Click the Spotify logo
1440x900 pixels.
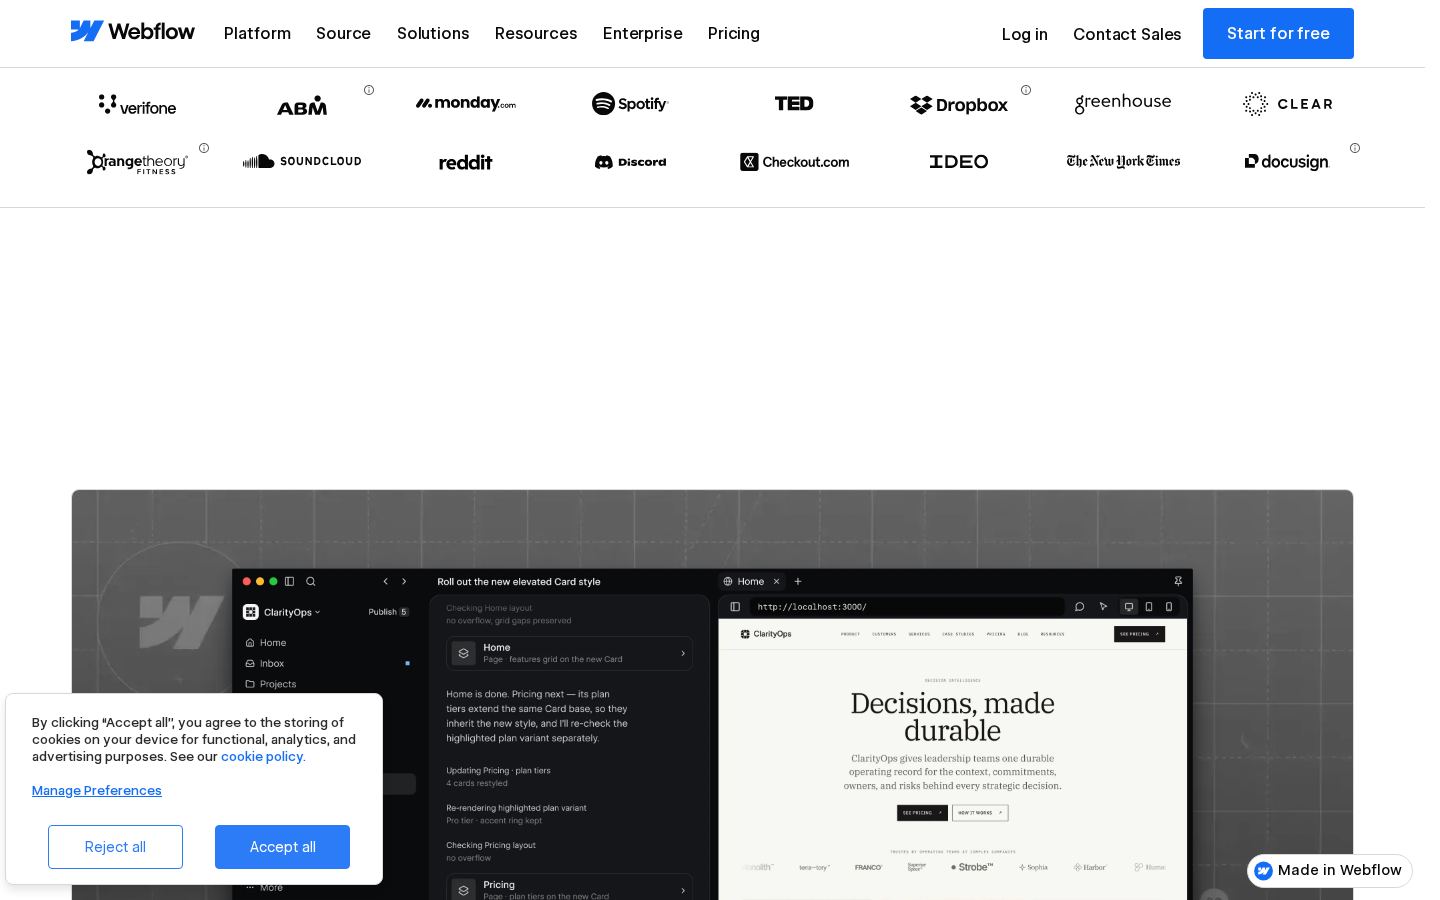tap(630, 103)
